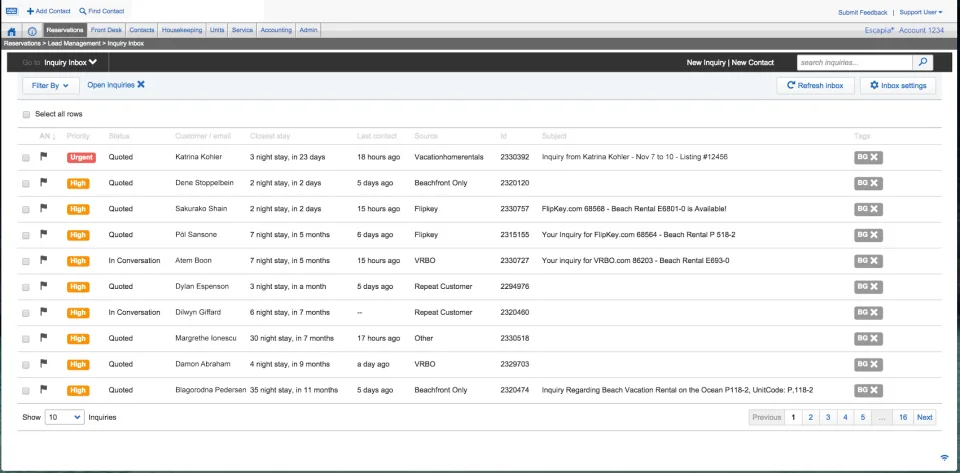The height and width of the screenshot is (473, 960).
Task: Open the Support User menu
Action: click(920, 12)
